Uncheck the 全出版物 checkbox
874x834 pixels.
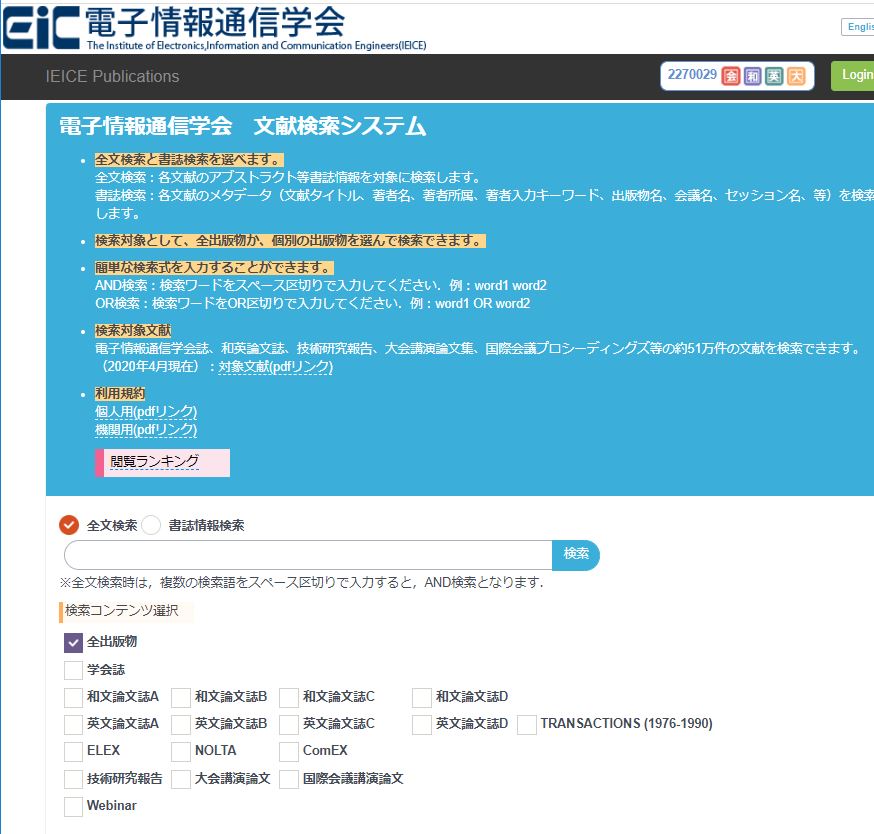74,642
